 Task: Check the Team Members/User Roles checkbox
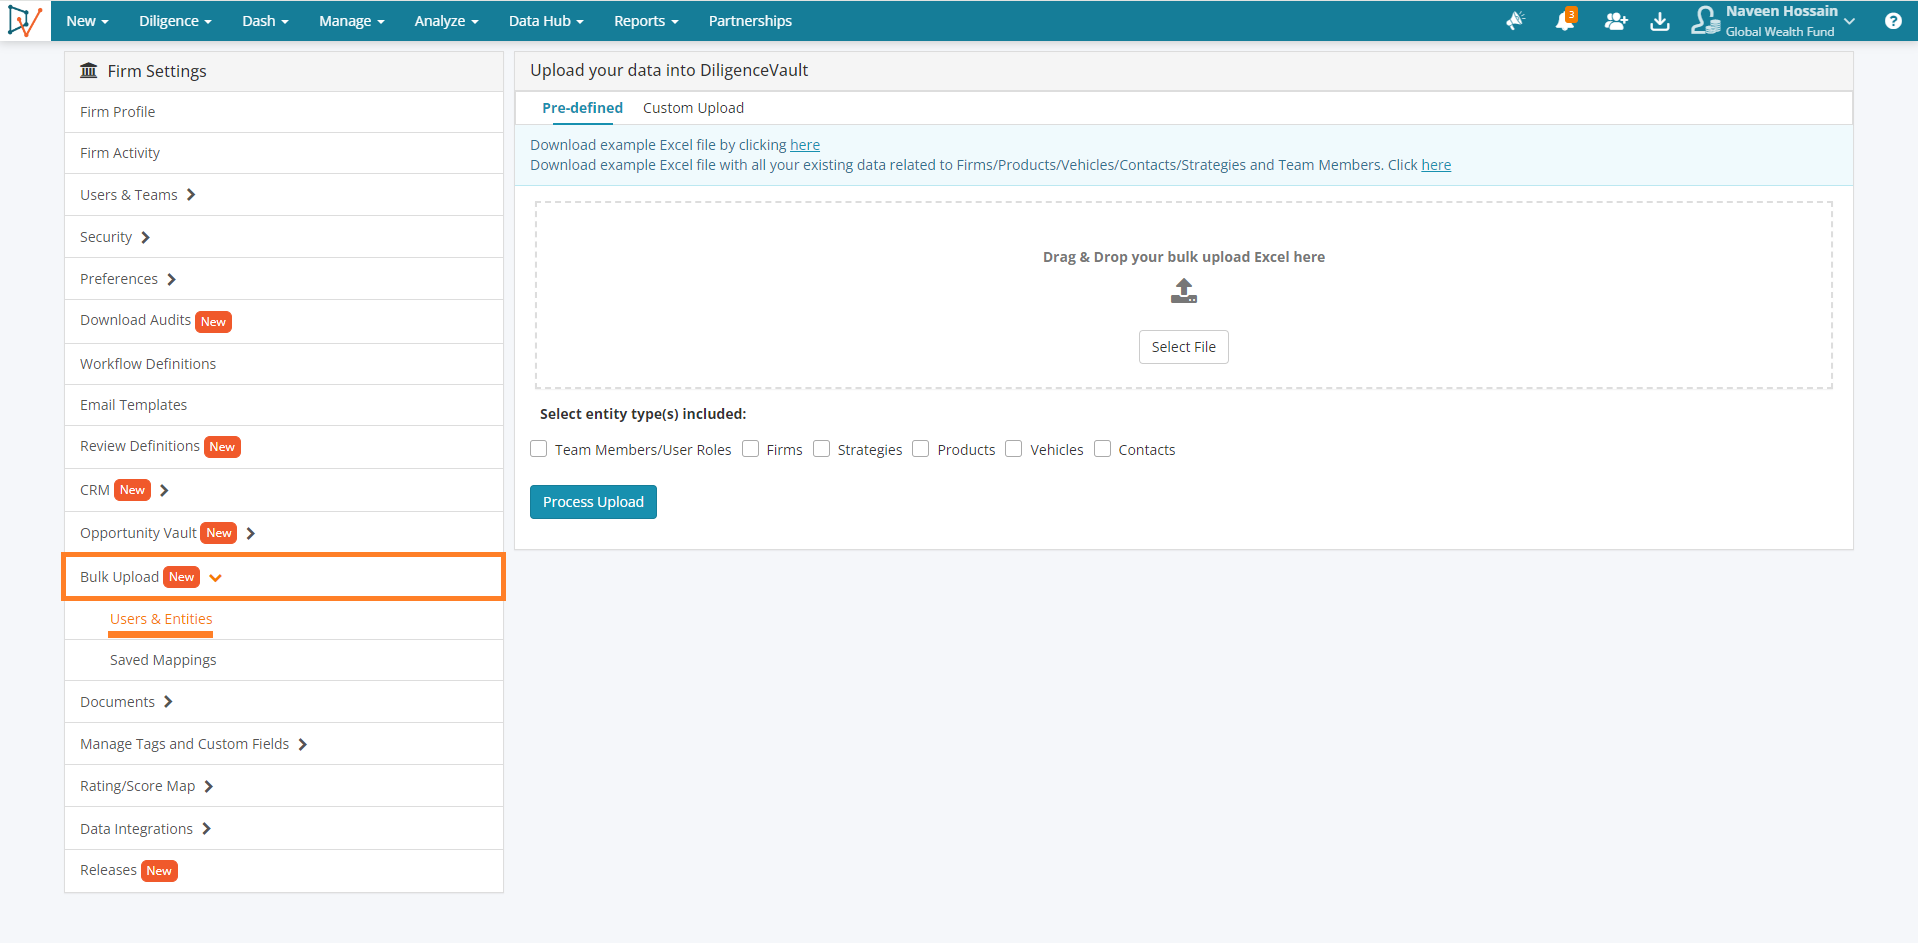point(539,449)
